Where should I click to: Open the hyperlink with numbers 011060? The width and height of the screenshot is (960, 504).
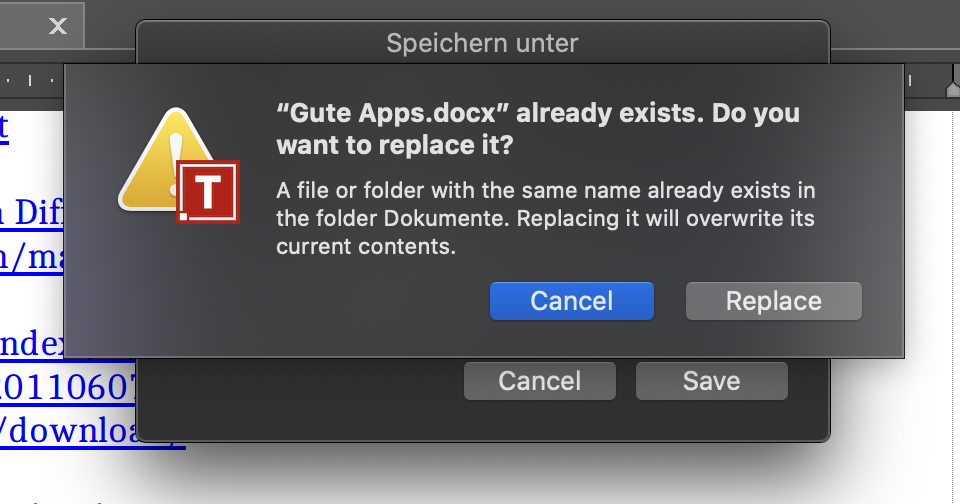coord(67,387)
